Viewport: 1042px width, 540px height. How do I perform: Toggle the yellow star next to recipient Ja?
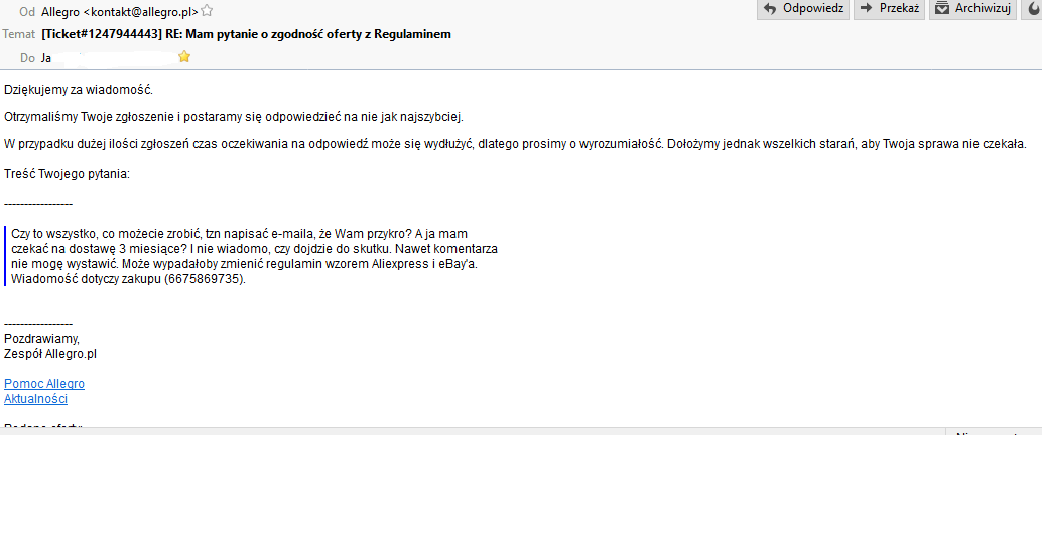[x=184, y=57]
